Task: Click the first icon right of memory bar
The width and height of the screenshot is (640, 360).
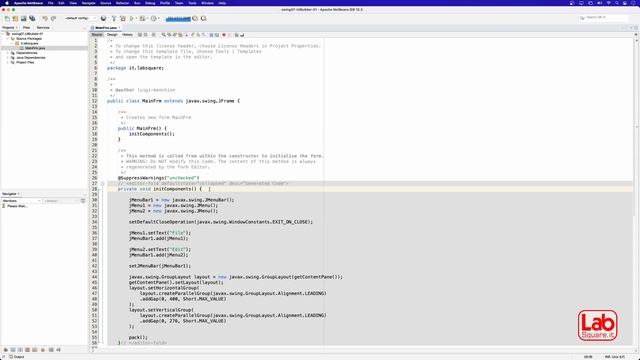Action: pos(195,18)
